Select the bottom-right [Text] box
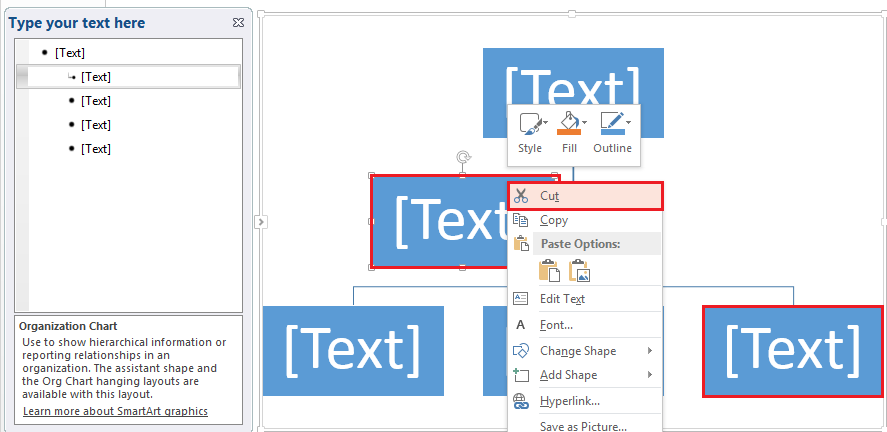 tap(793, 351)
